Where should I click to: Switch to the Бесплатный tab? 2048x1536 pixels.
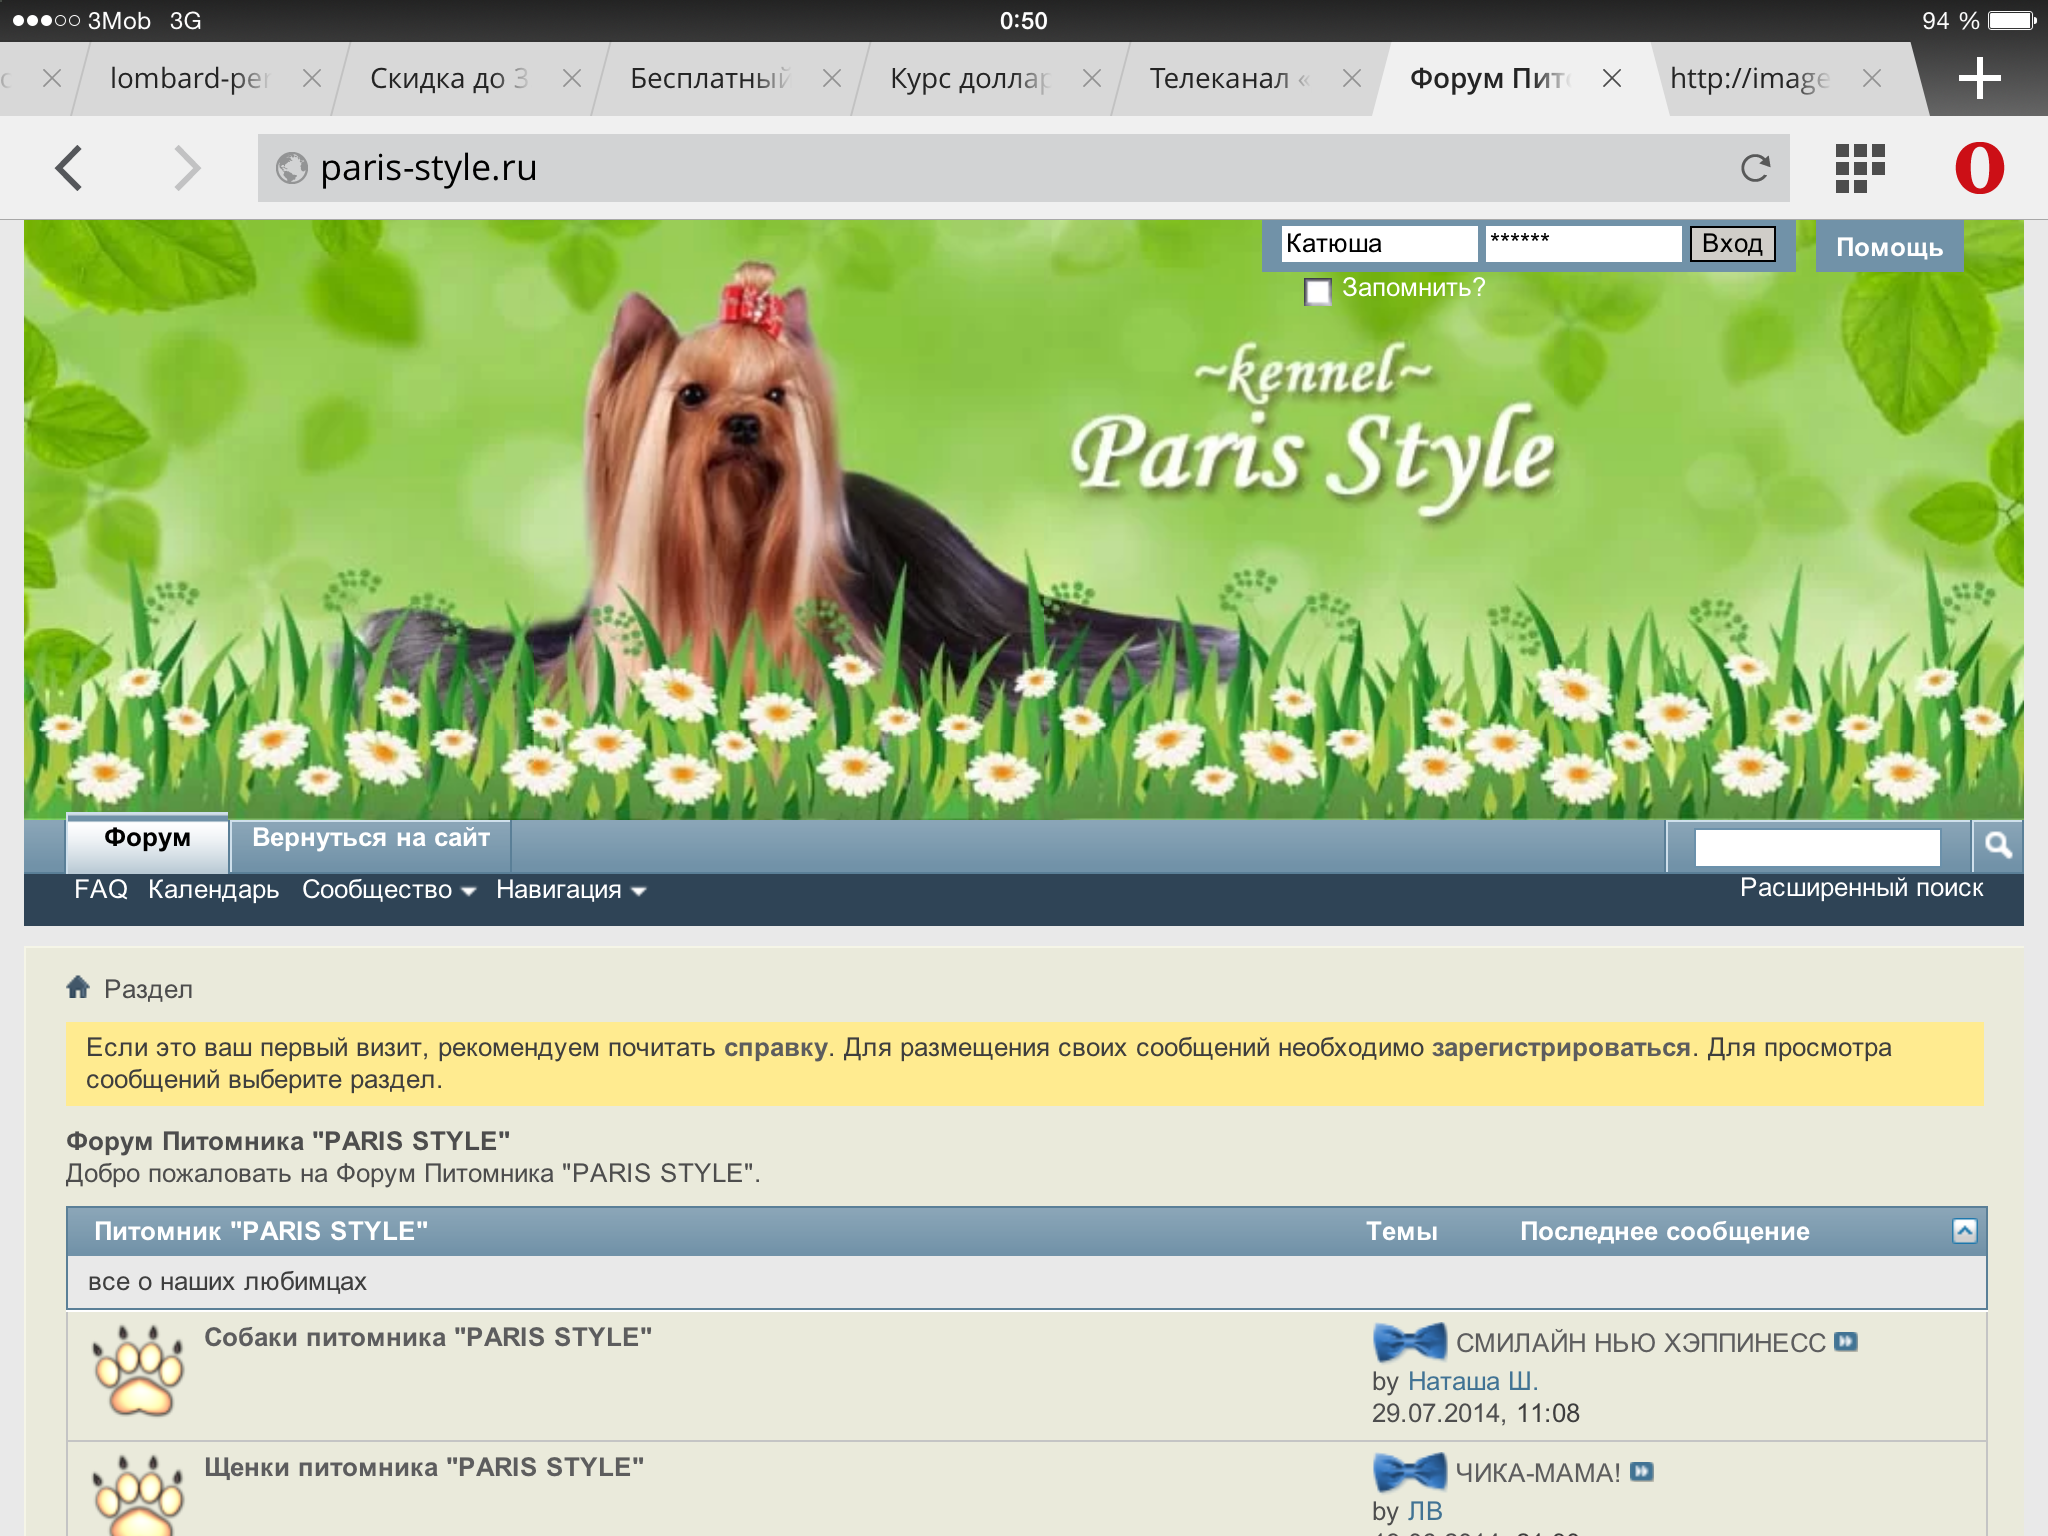(709, 78)
